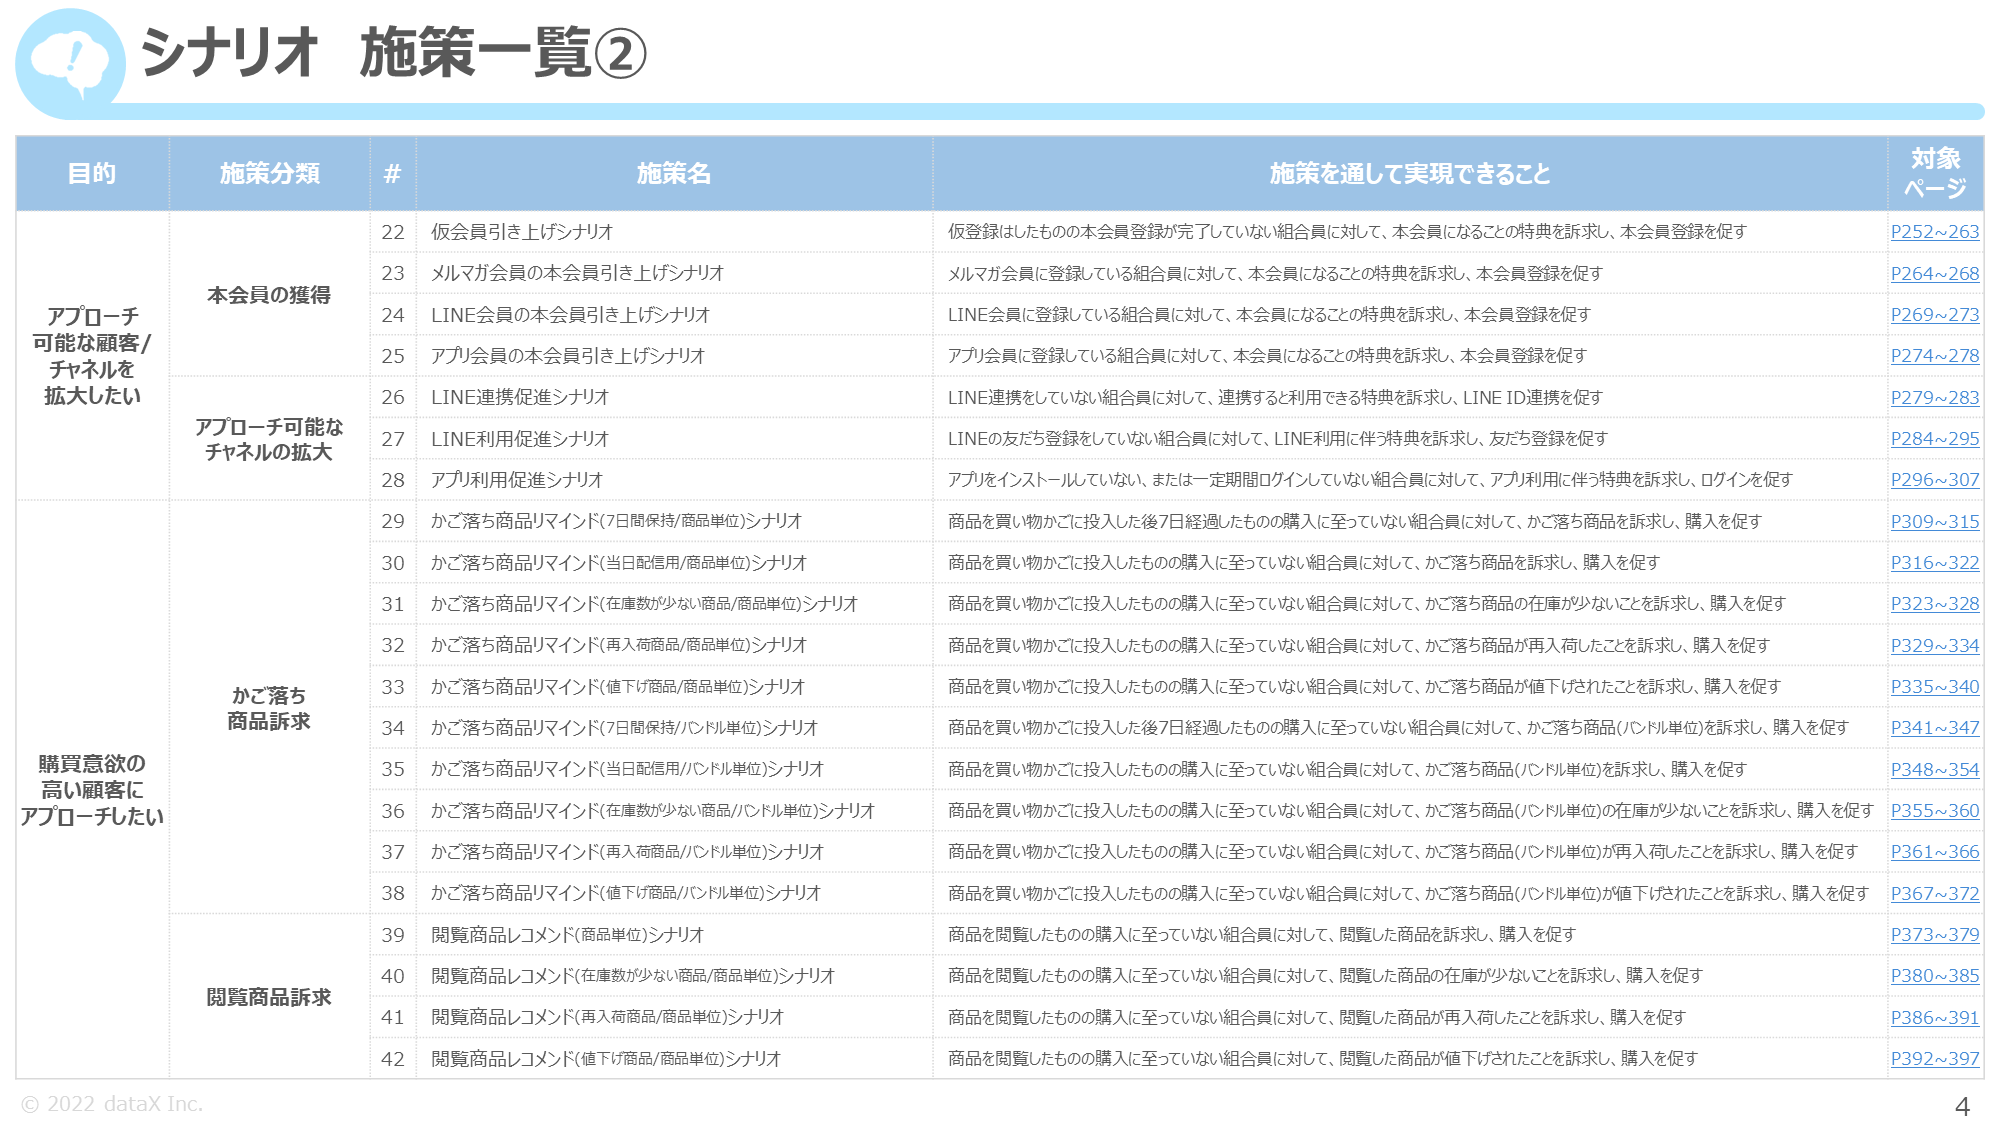Select LINE会員の本会員引き上げシナリオ
Image resolution: width=2000 pixels, height=1125 pixels.
571,315
